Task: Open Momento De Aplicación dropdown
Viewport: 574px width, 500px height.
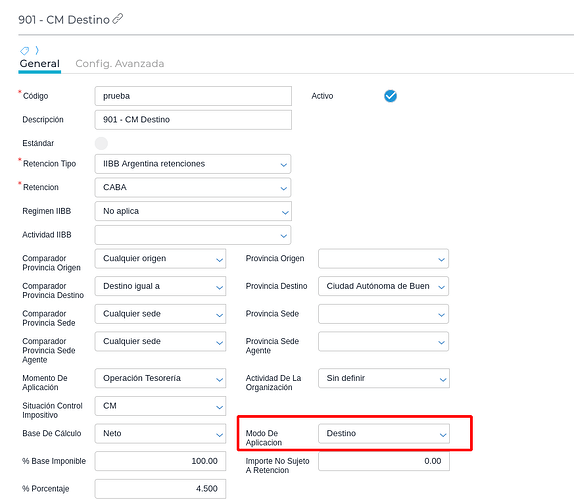Action: (x=160, y=378)
